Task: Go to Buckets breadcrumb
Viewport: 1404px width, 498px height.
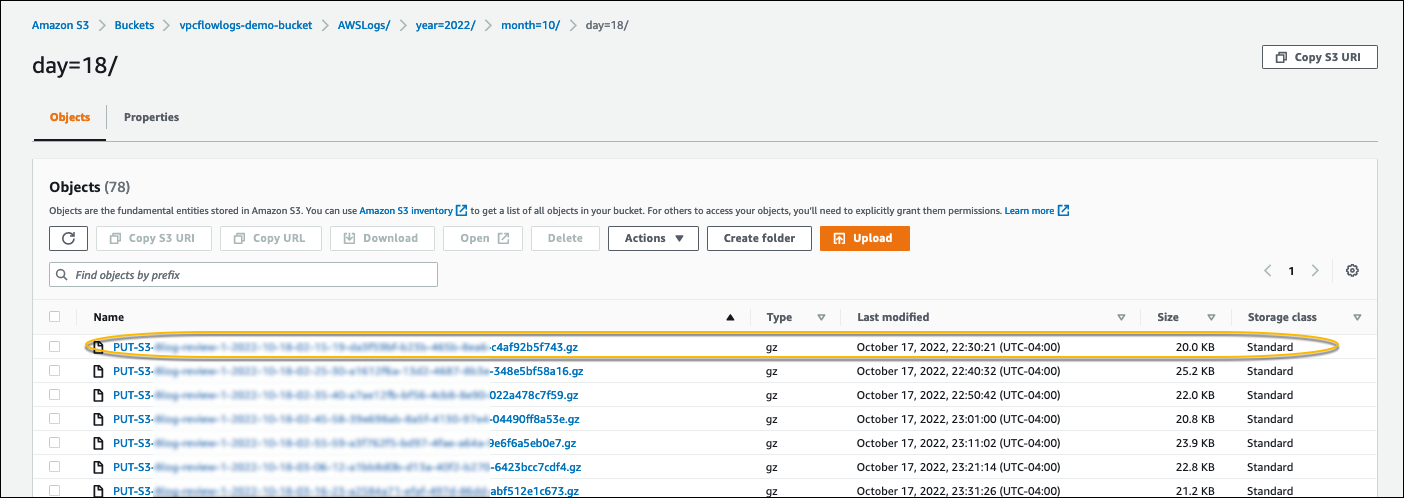Action: 135,25
